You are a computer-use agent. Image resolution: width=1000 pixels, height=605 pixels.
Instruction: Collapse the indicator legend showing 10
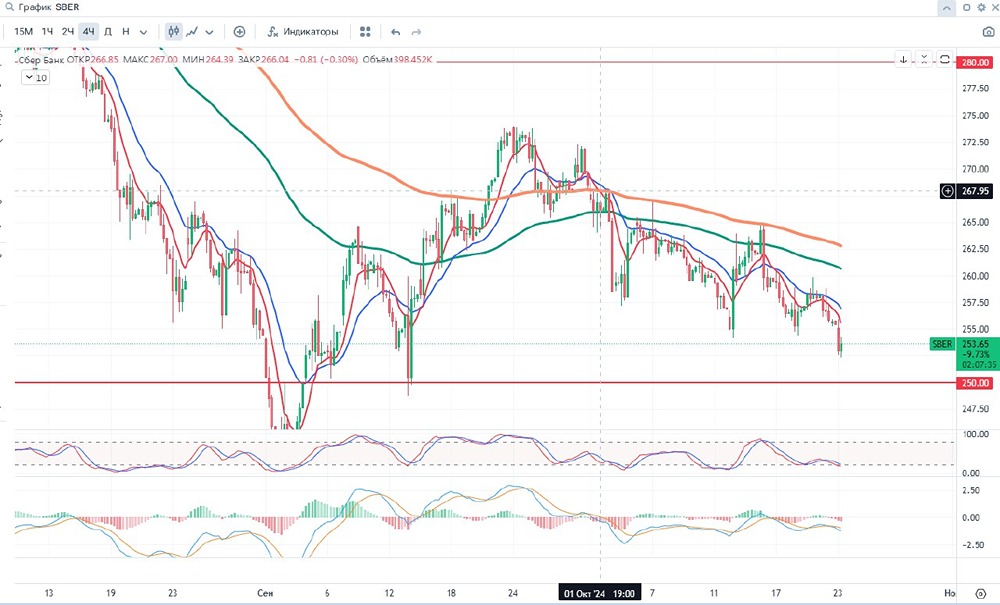tap(35, 78)
